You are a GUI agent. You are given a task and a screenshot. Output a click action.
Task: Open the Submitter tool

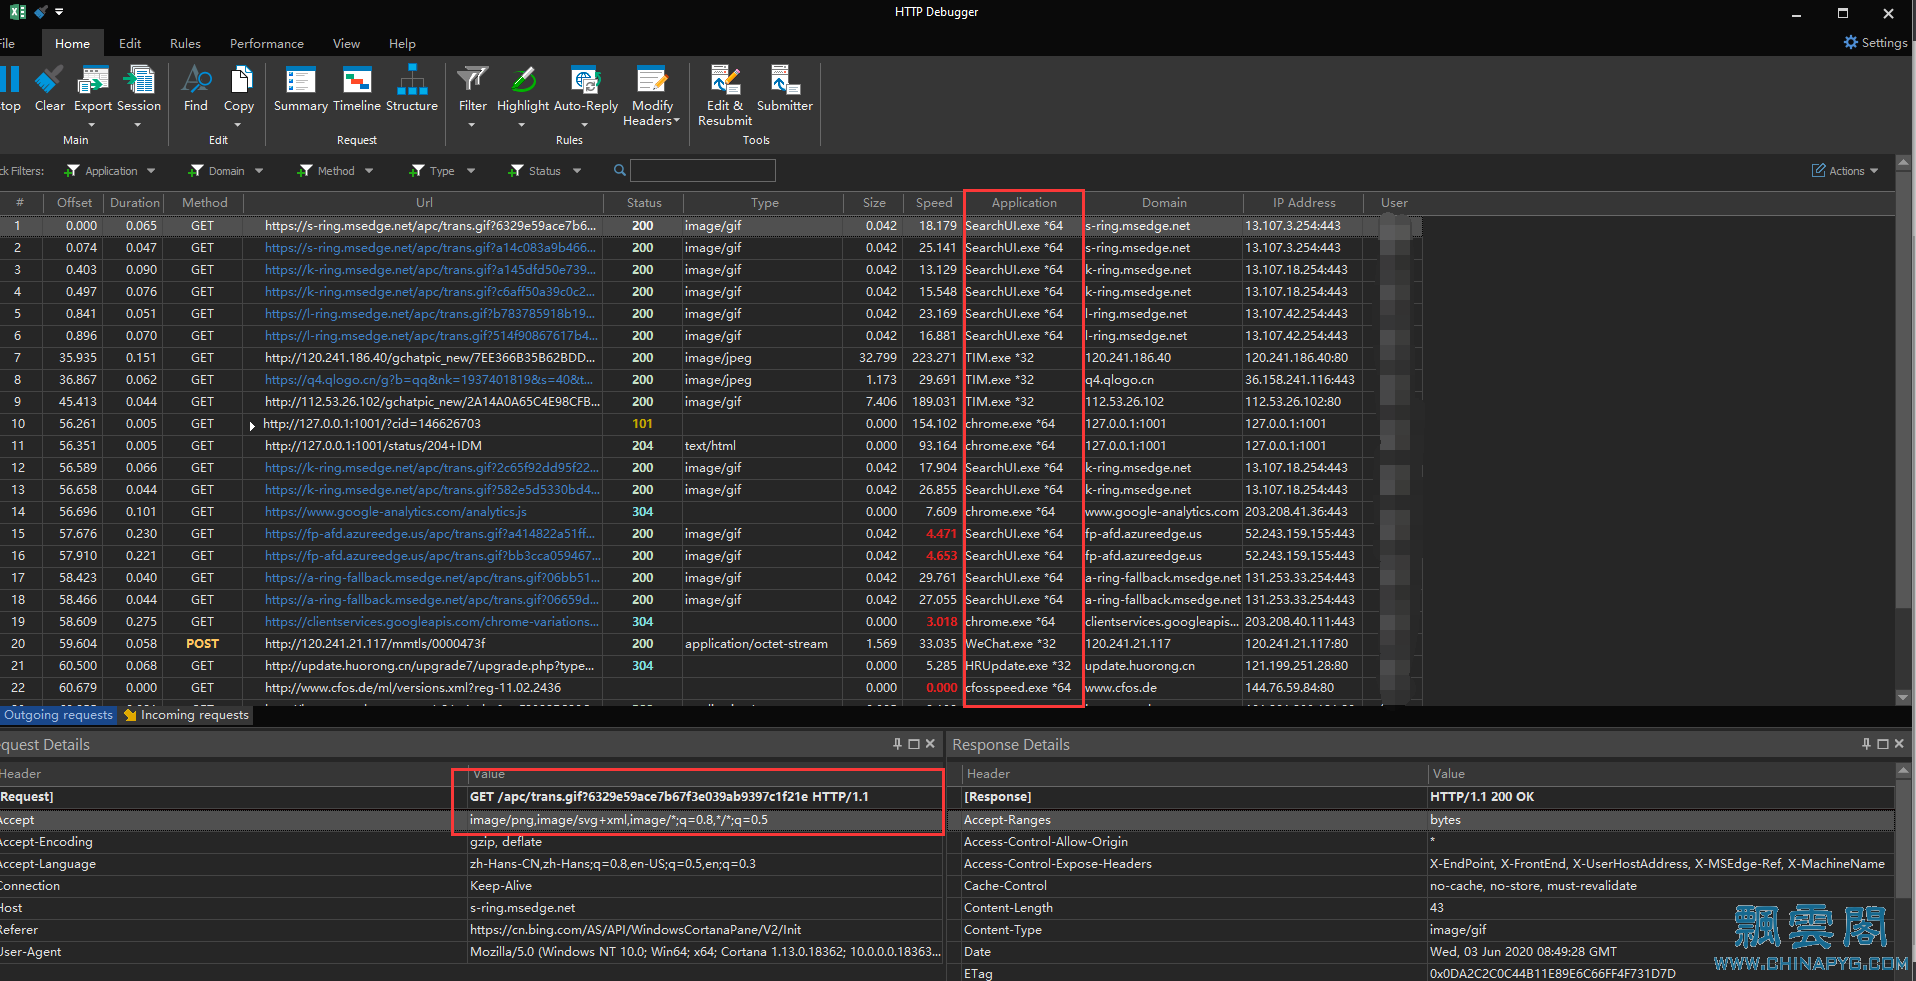click(x=785, y=89)
